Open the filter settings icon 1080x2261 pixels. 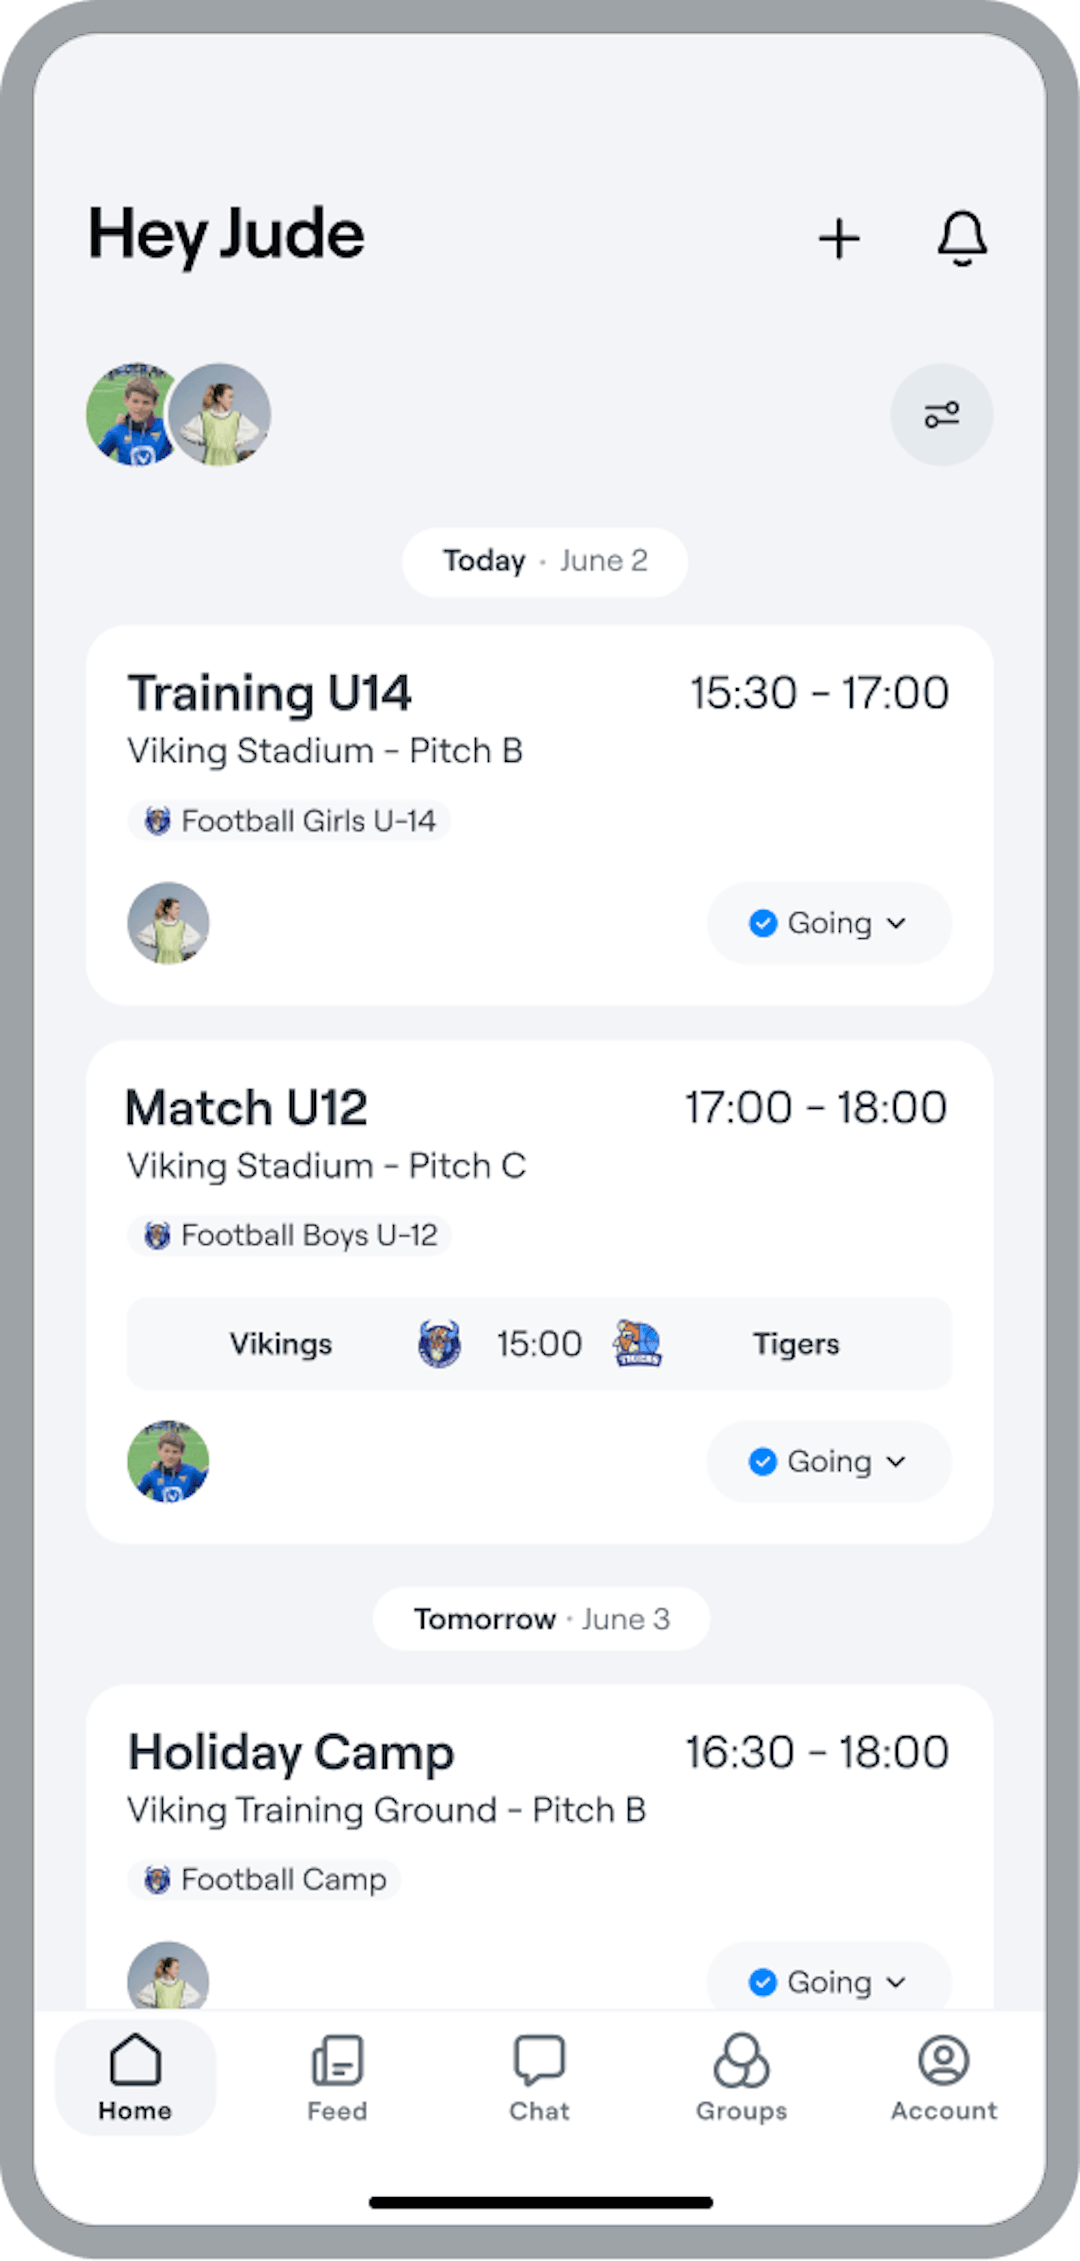tap(941, 414)
